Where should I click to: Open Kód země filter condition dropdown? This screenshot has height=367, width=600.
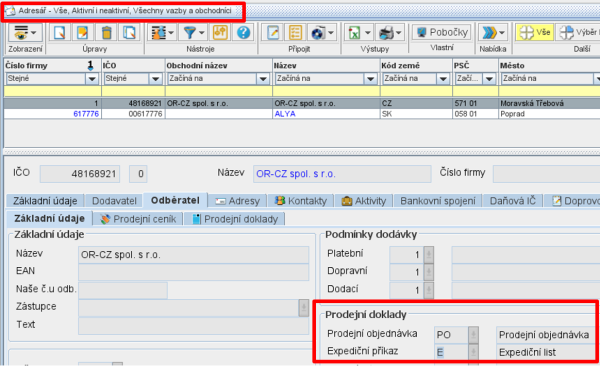[x=443, y=79]
